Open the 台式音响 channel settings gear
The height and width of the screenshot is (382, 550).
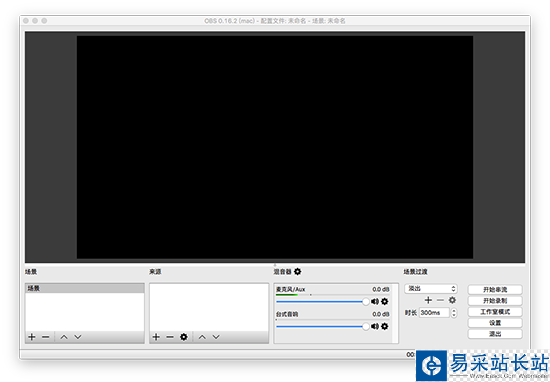coord(385,327)
